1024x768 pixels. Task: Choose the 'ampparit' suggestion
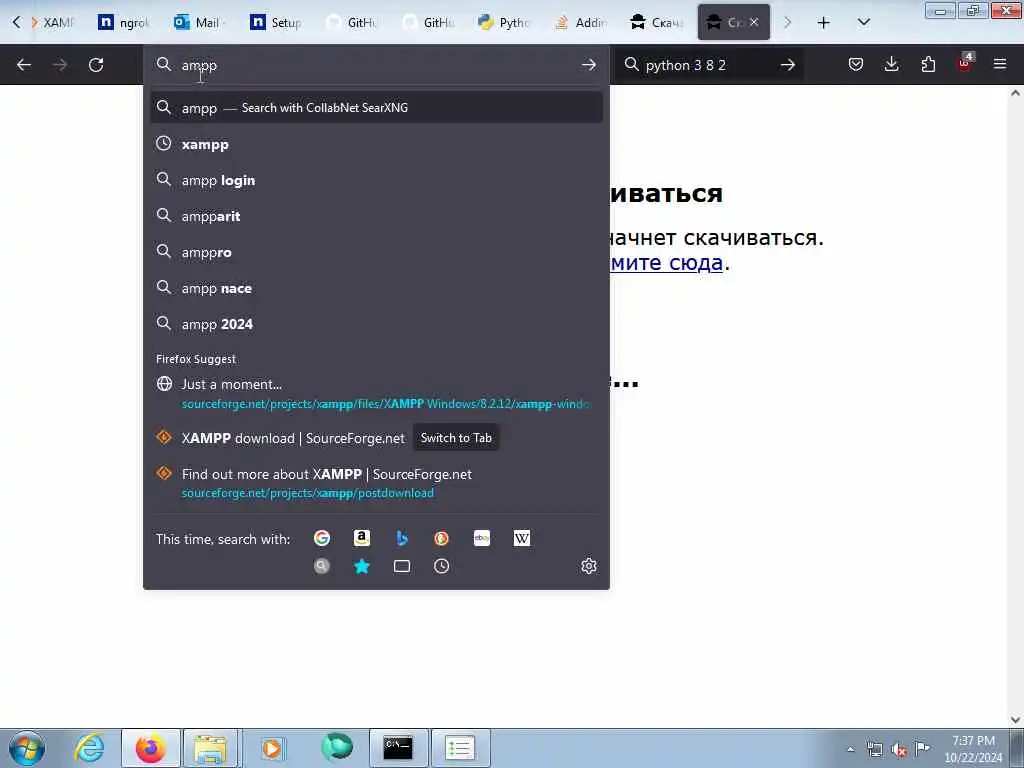tap(376, 216)
